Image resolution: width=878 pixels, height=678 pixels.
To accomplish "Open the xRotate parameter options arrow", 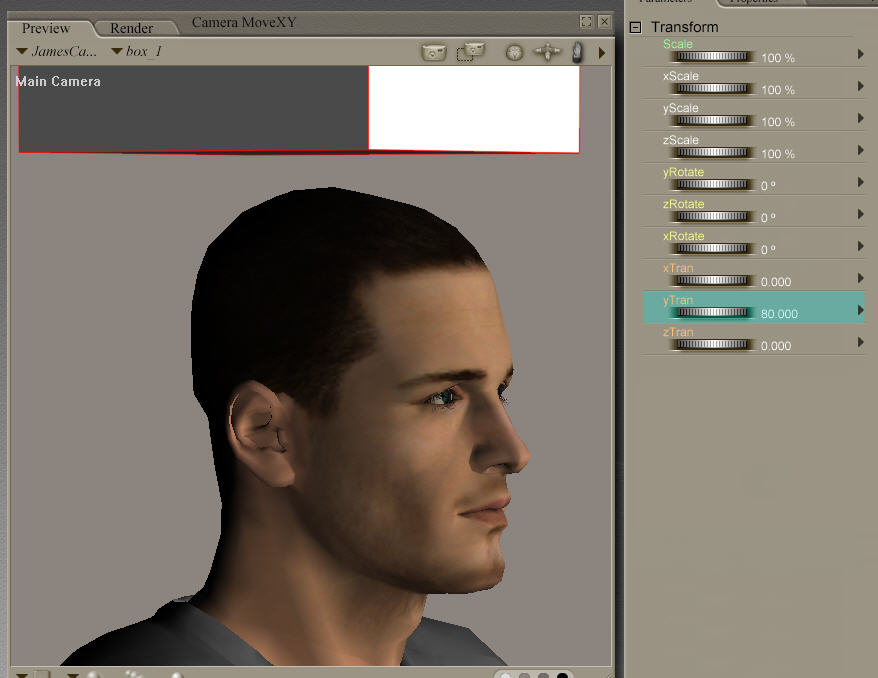I will (861, 246).
